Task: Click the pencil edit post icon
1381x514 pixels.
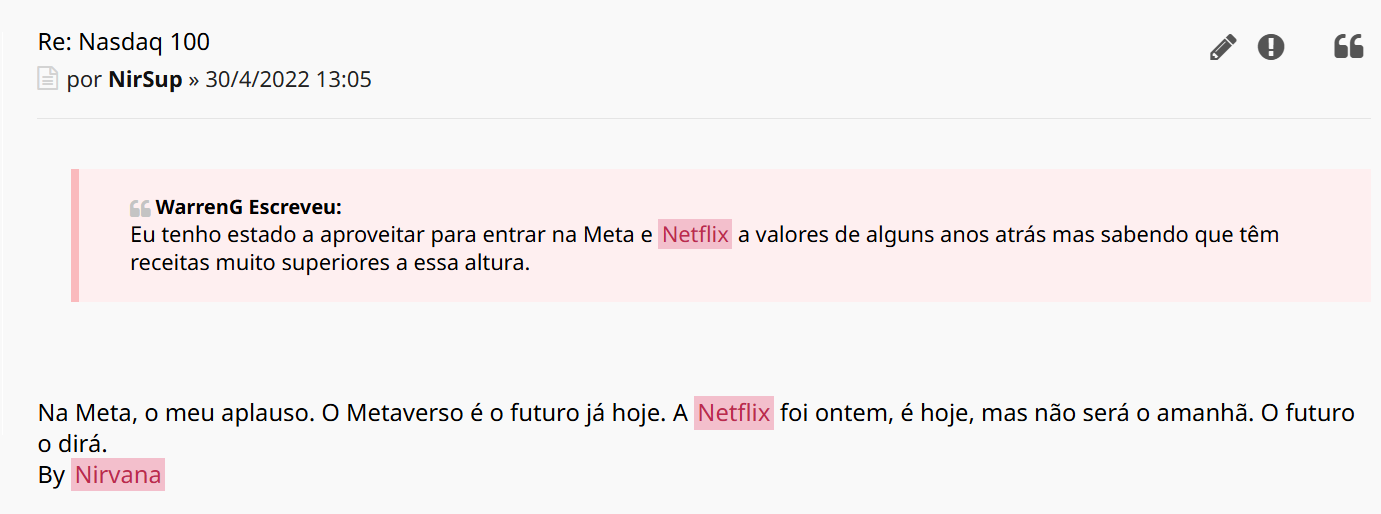Action: pos(1222,47)
